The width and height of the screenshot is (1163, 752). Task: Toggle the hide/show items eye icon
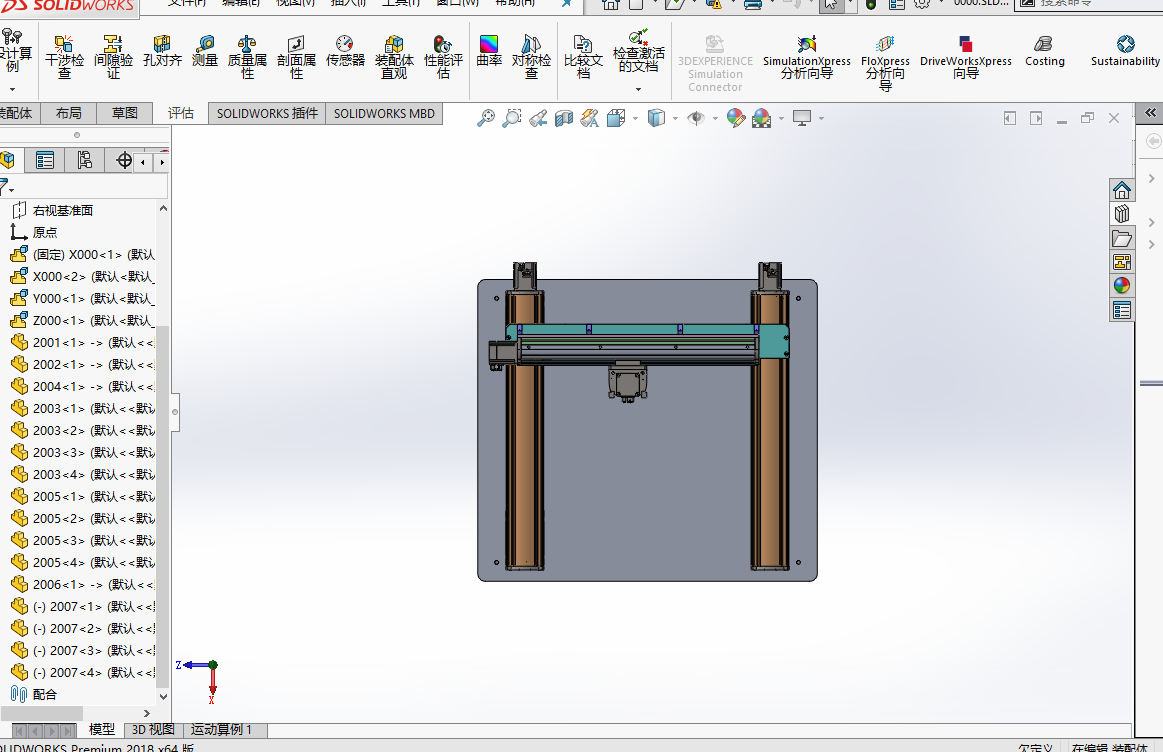coord(697,117)
